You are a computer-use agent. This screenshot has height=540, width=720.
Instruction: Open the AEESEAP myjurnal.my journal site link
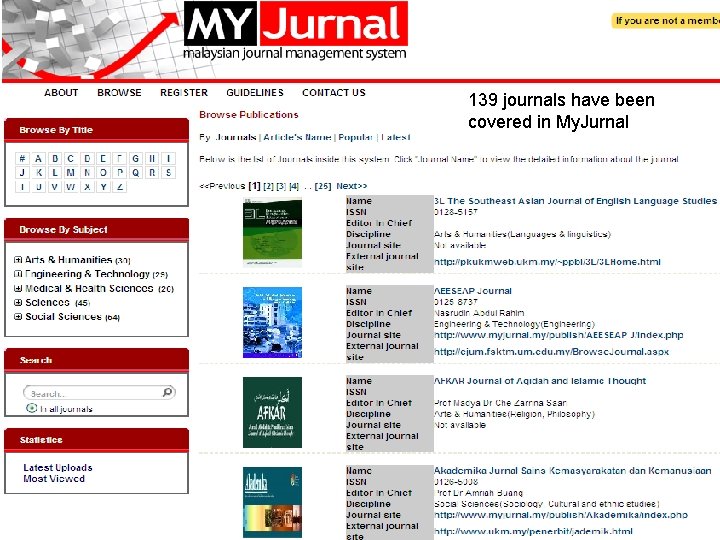coord(559,335)
